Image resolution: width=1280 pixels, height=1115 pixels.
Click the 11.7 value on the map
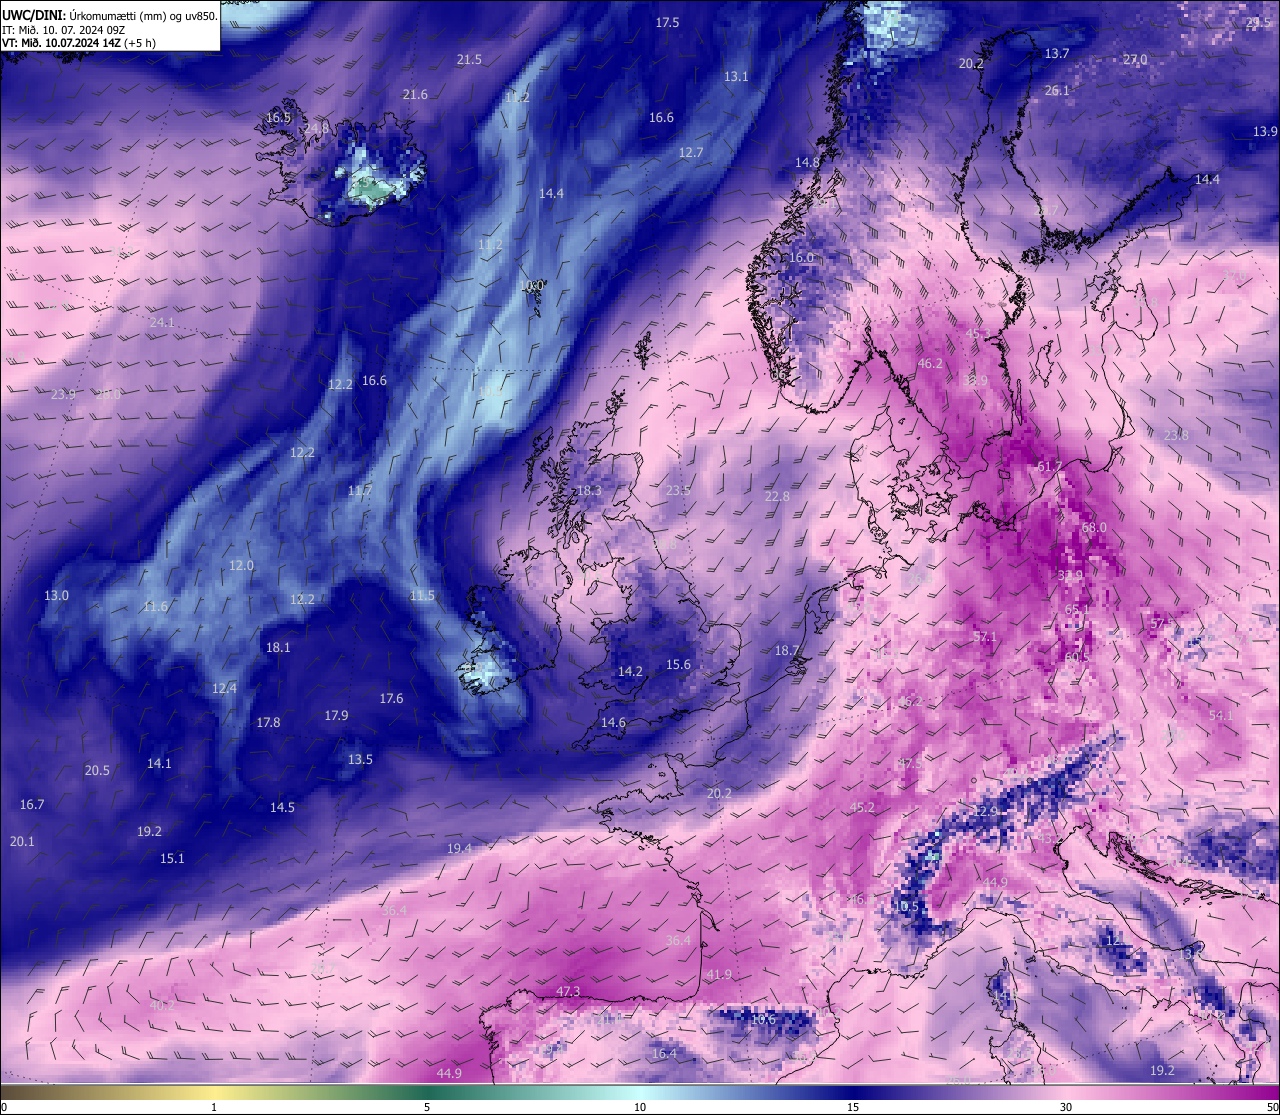point(360,490)
